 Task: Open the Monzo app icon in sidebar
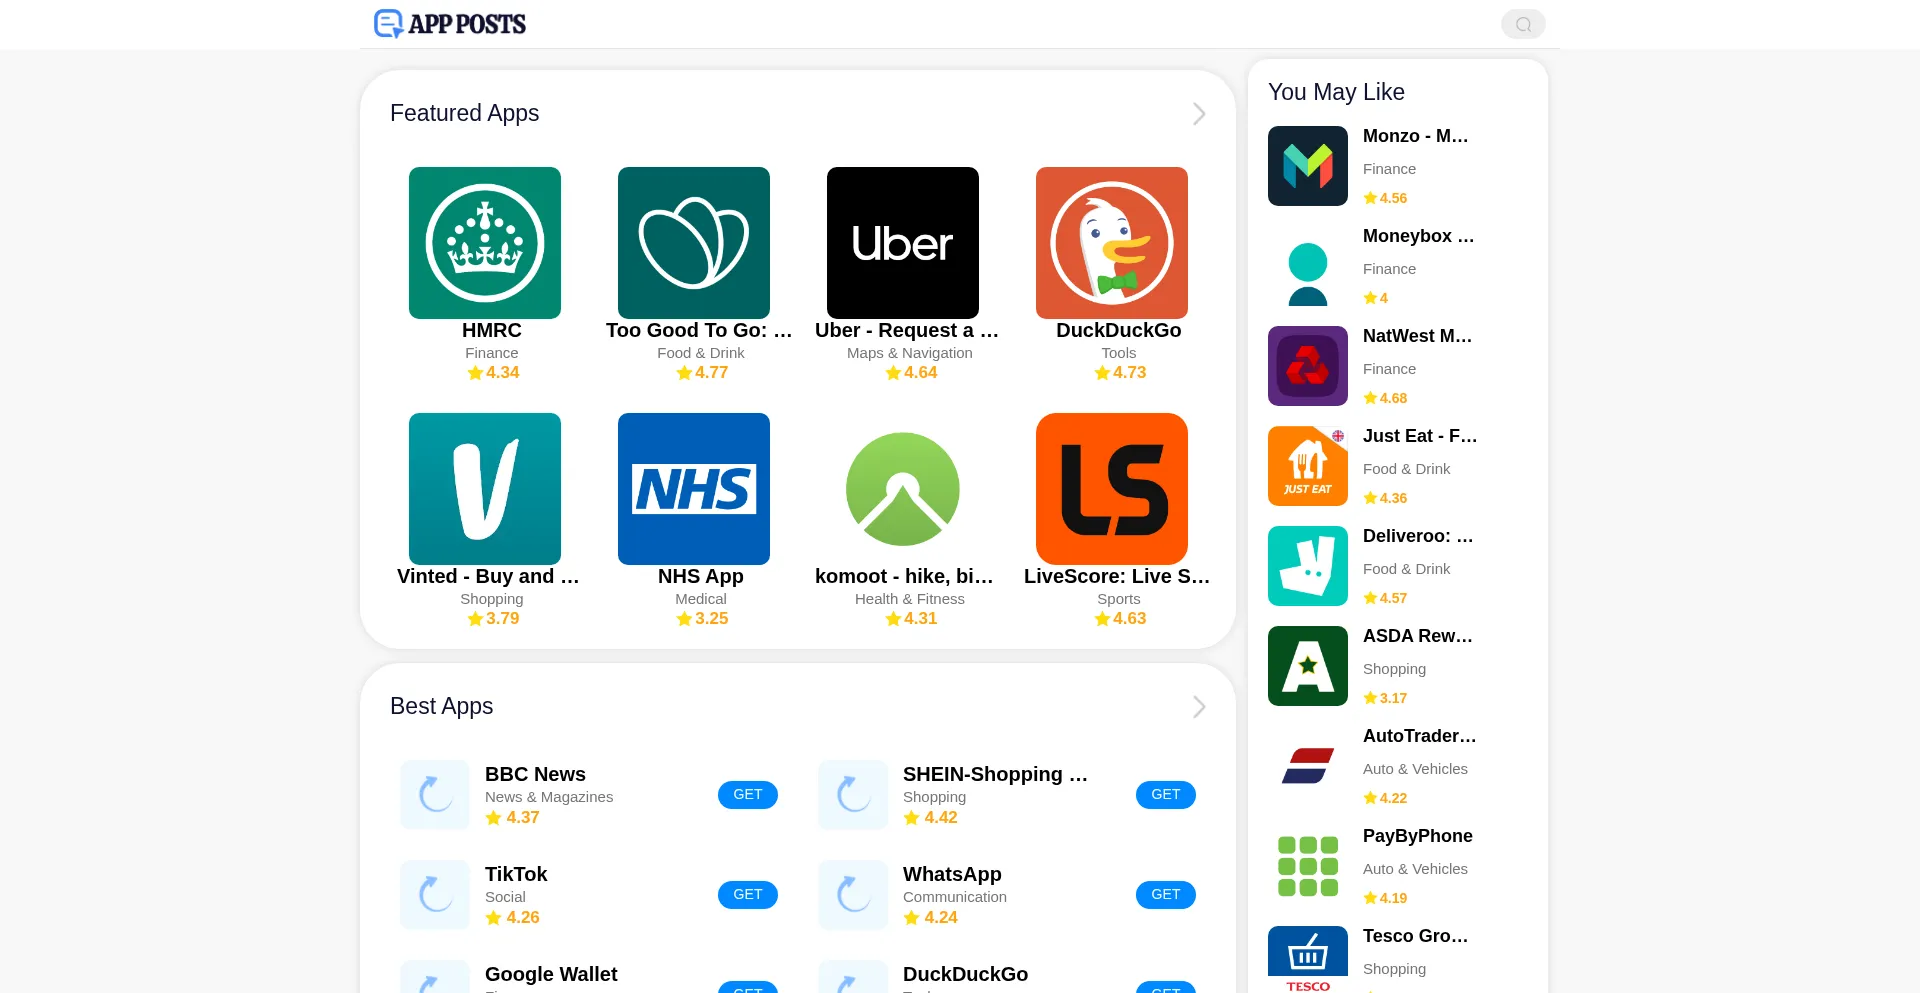pyautogui.click(x=1308, y=166)
